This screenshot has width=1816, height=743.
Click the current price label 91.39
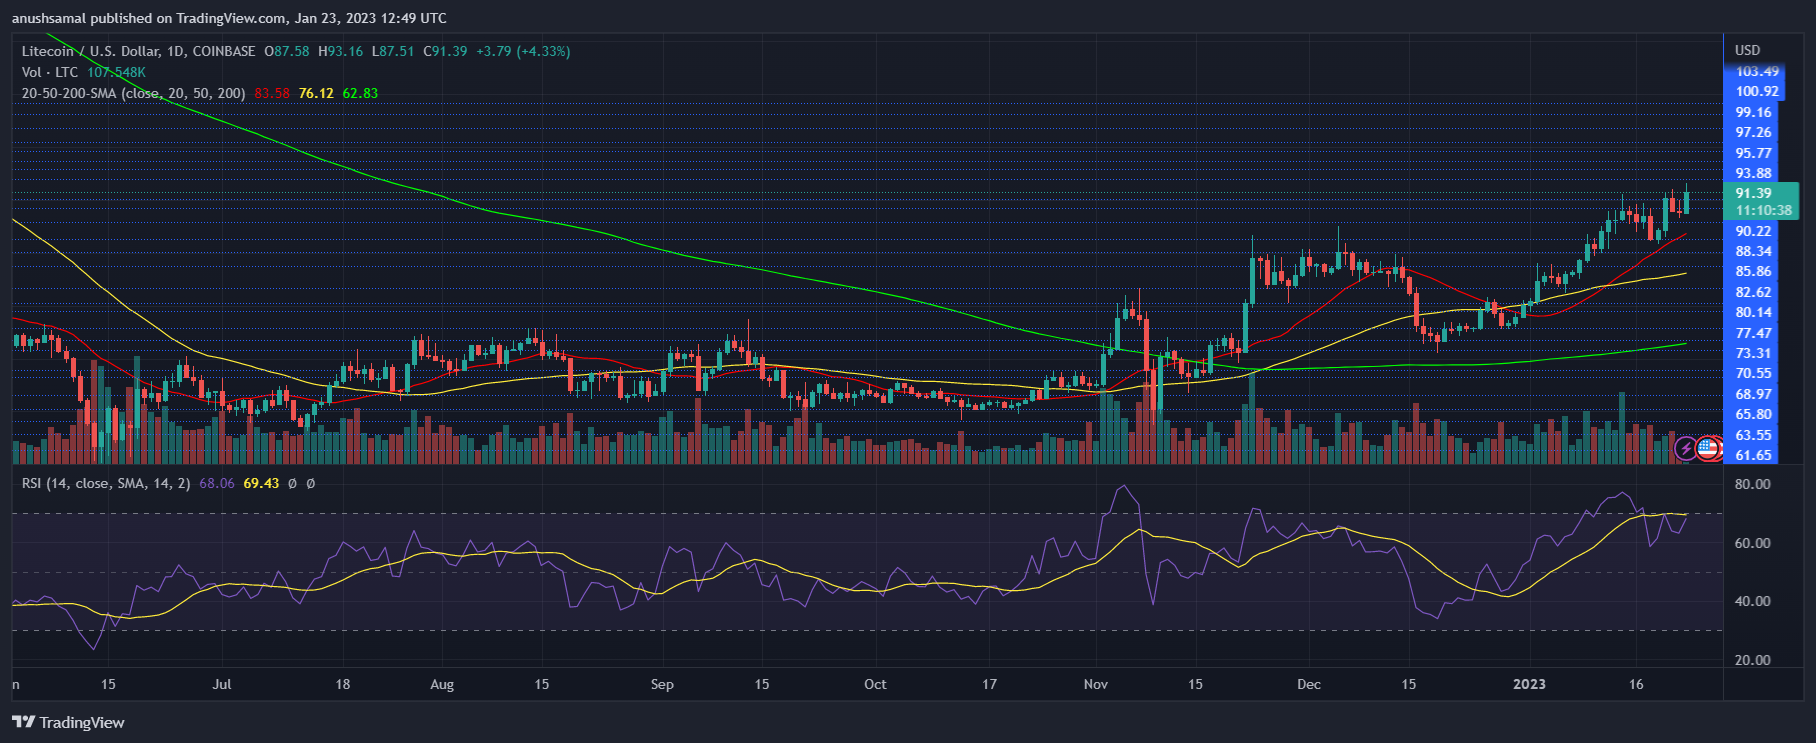point(1753,193)
